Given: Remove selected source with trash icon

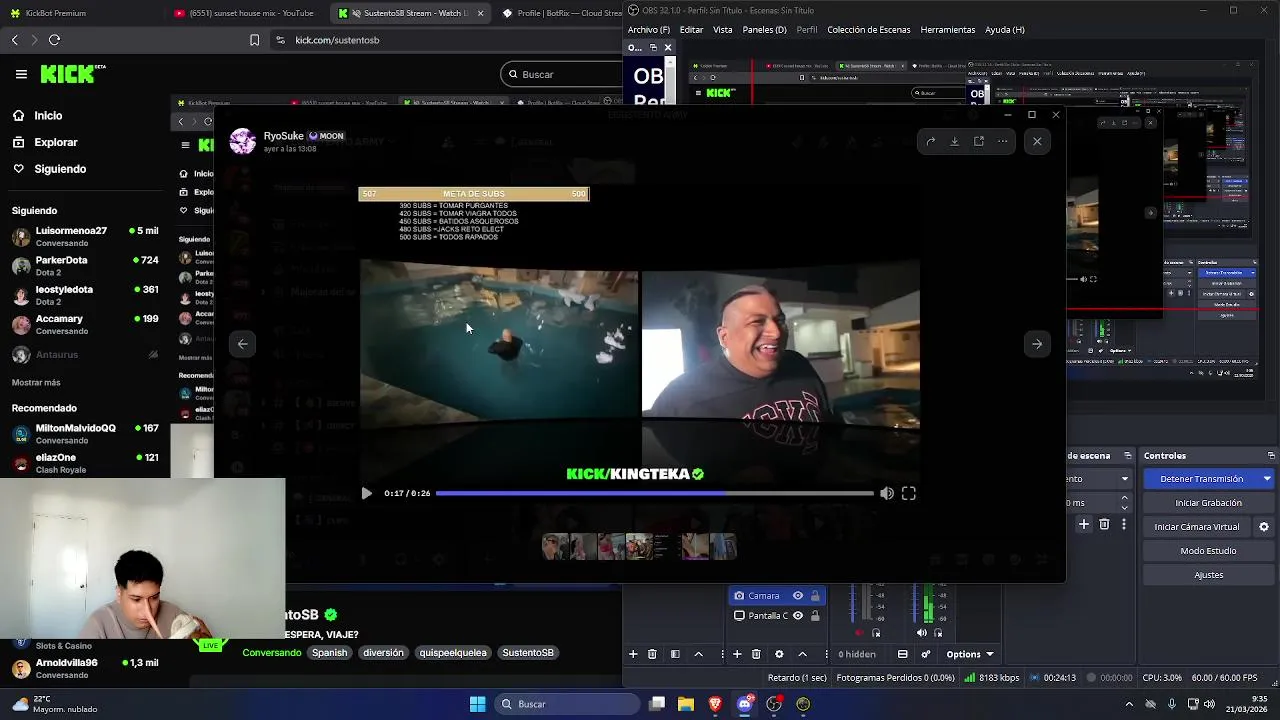Looking at the screenshot, I should click(x=756, y=654).
